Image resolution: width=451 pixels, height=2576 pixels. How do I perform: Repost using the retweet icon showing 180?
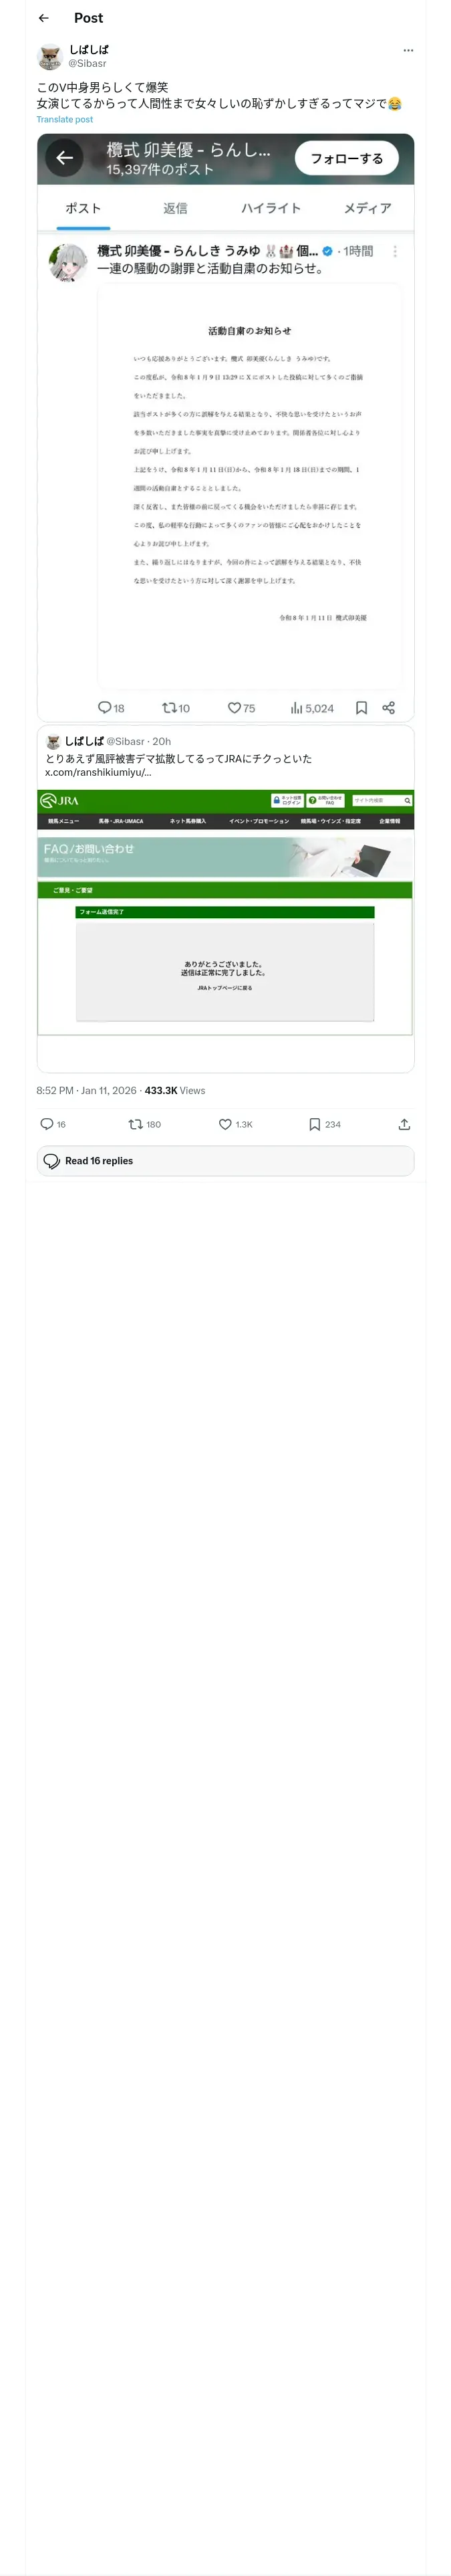[136, 1124]
